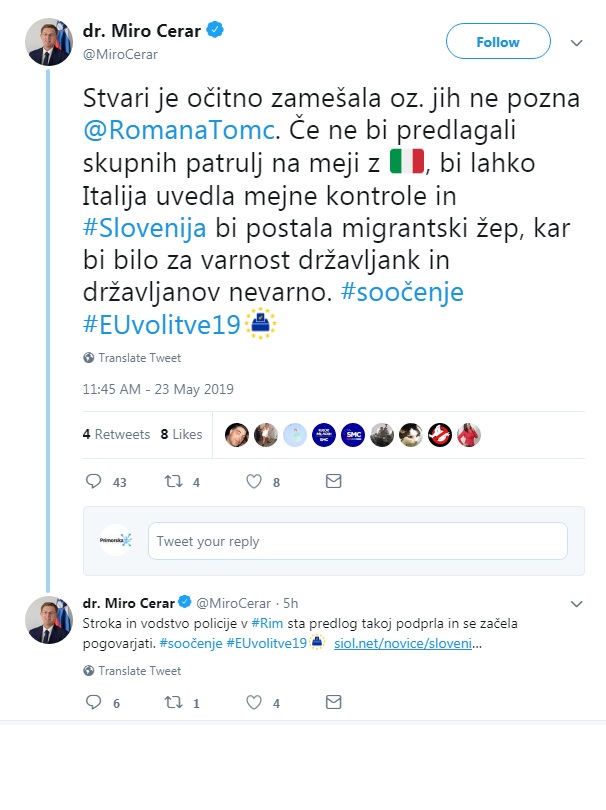
Task: Follow dr. Miro Cerar
Action: pyautogui.click(x=497, y=42)
